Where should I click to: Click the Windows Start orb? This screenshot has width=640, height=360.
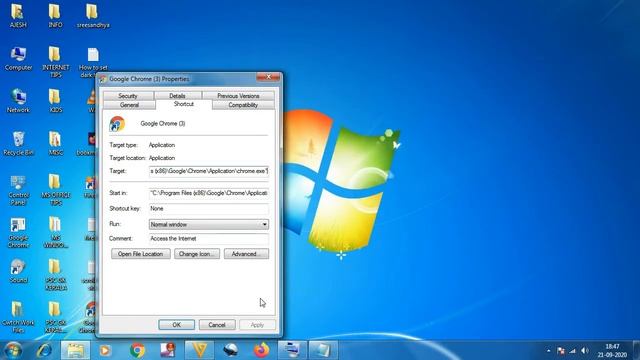[13, 350]
